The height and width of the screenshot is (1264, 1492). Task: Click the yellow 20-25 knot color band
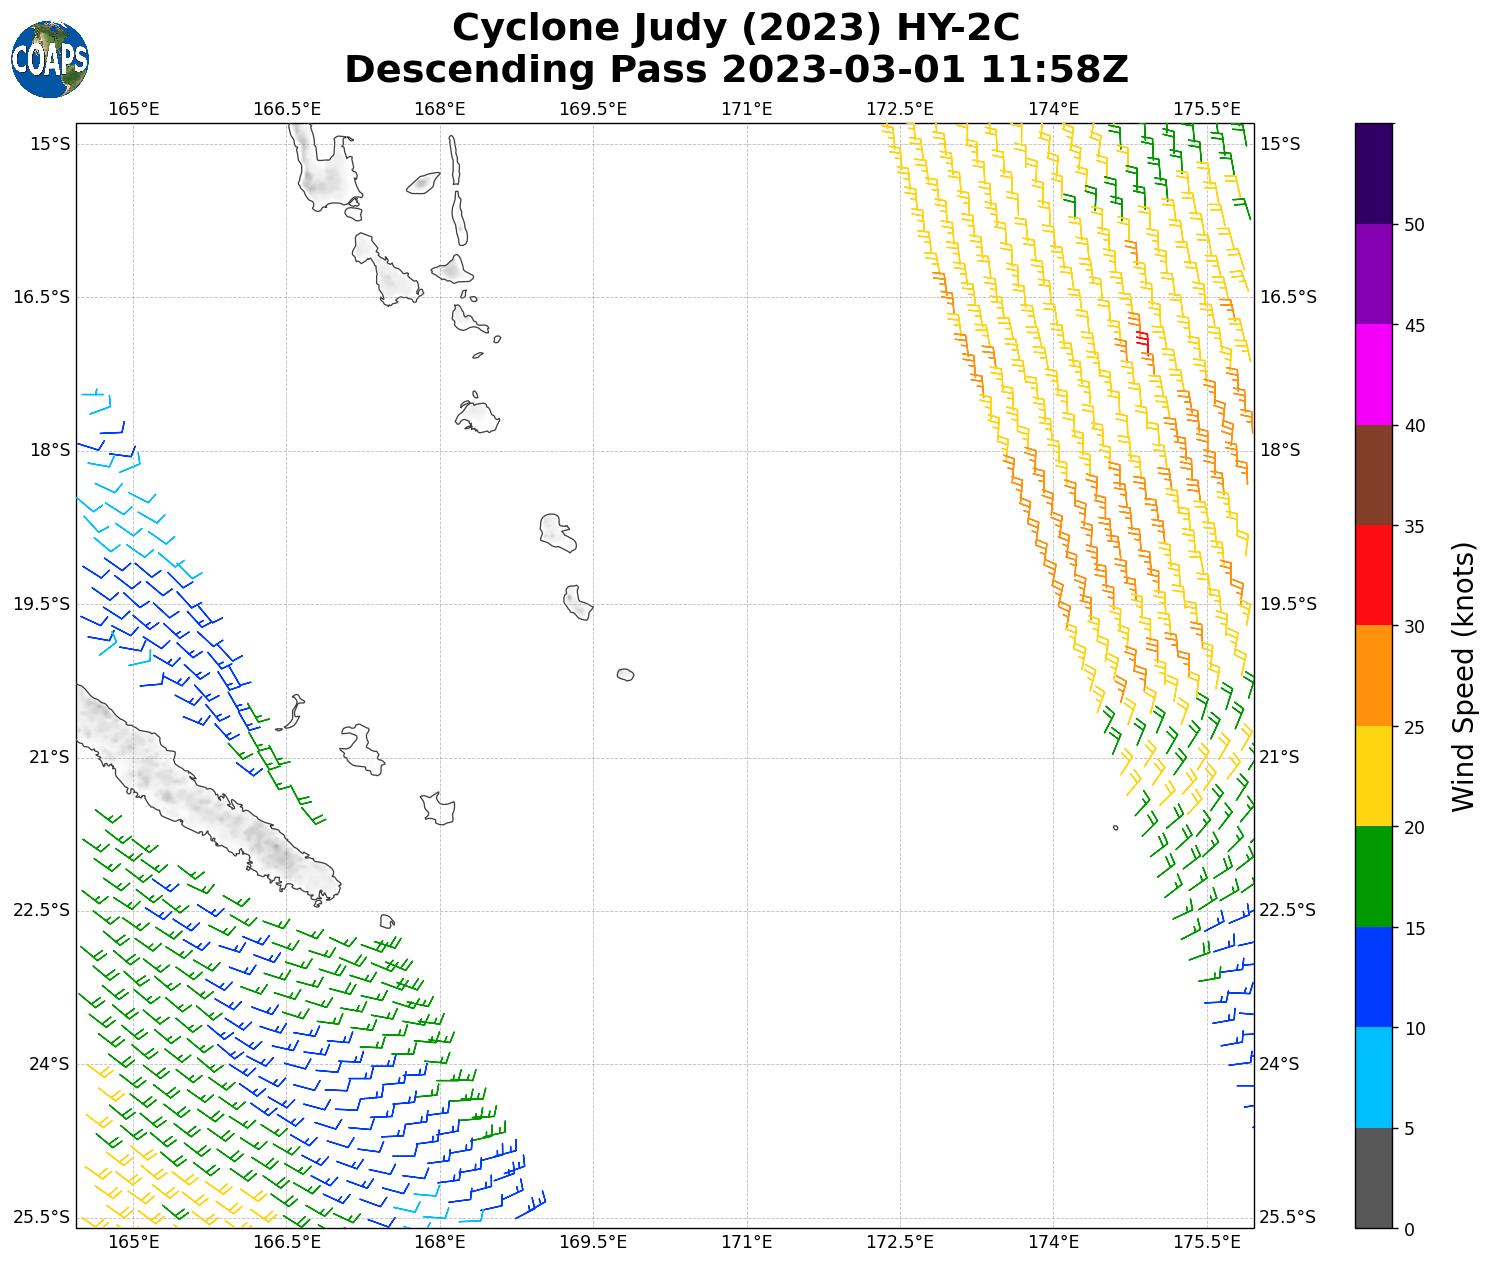1373,776
